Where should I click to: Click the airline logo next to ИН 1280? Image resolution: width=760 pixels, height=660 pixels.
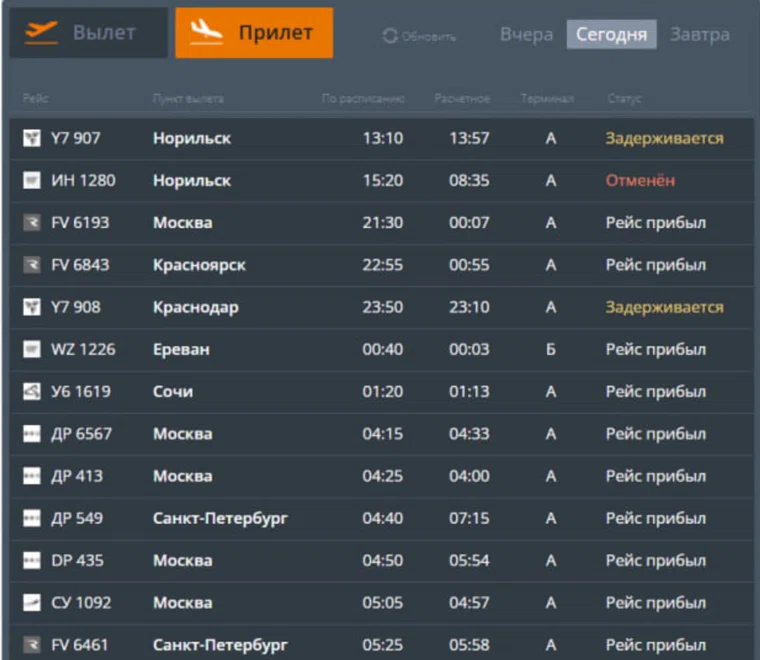pyautogui.click(x=31, y=181)
